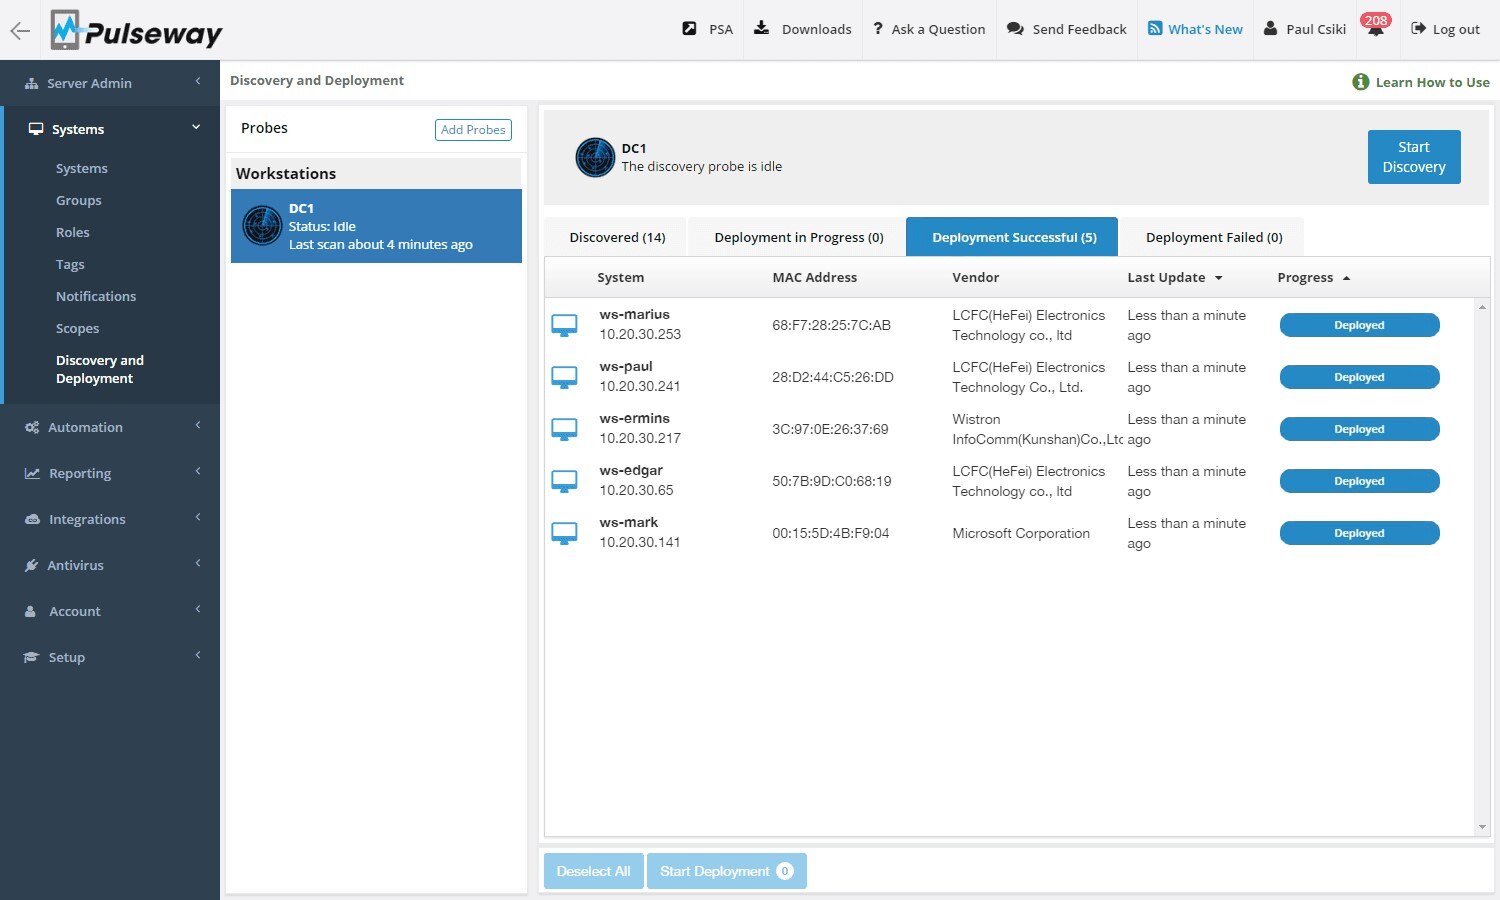Expand the Automation section chevron
1500x900 pixels.
click(198, 425)
